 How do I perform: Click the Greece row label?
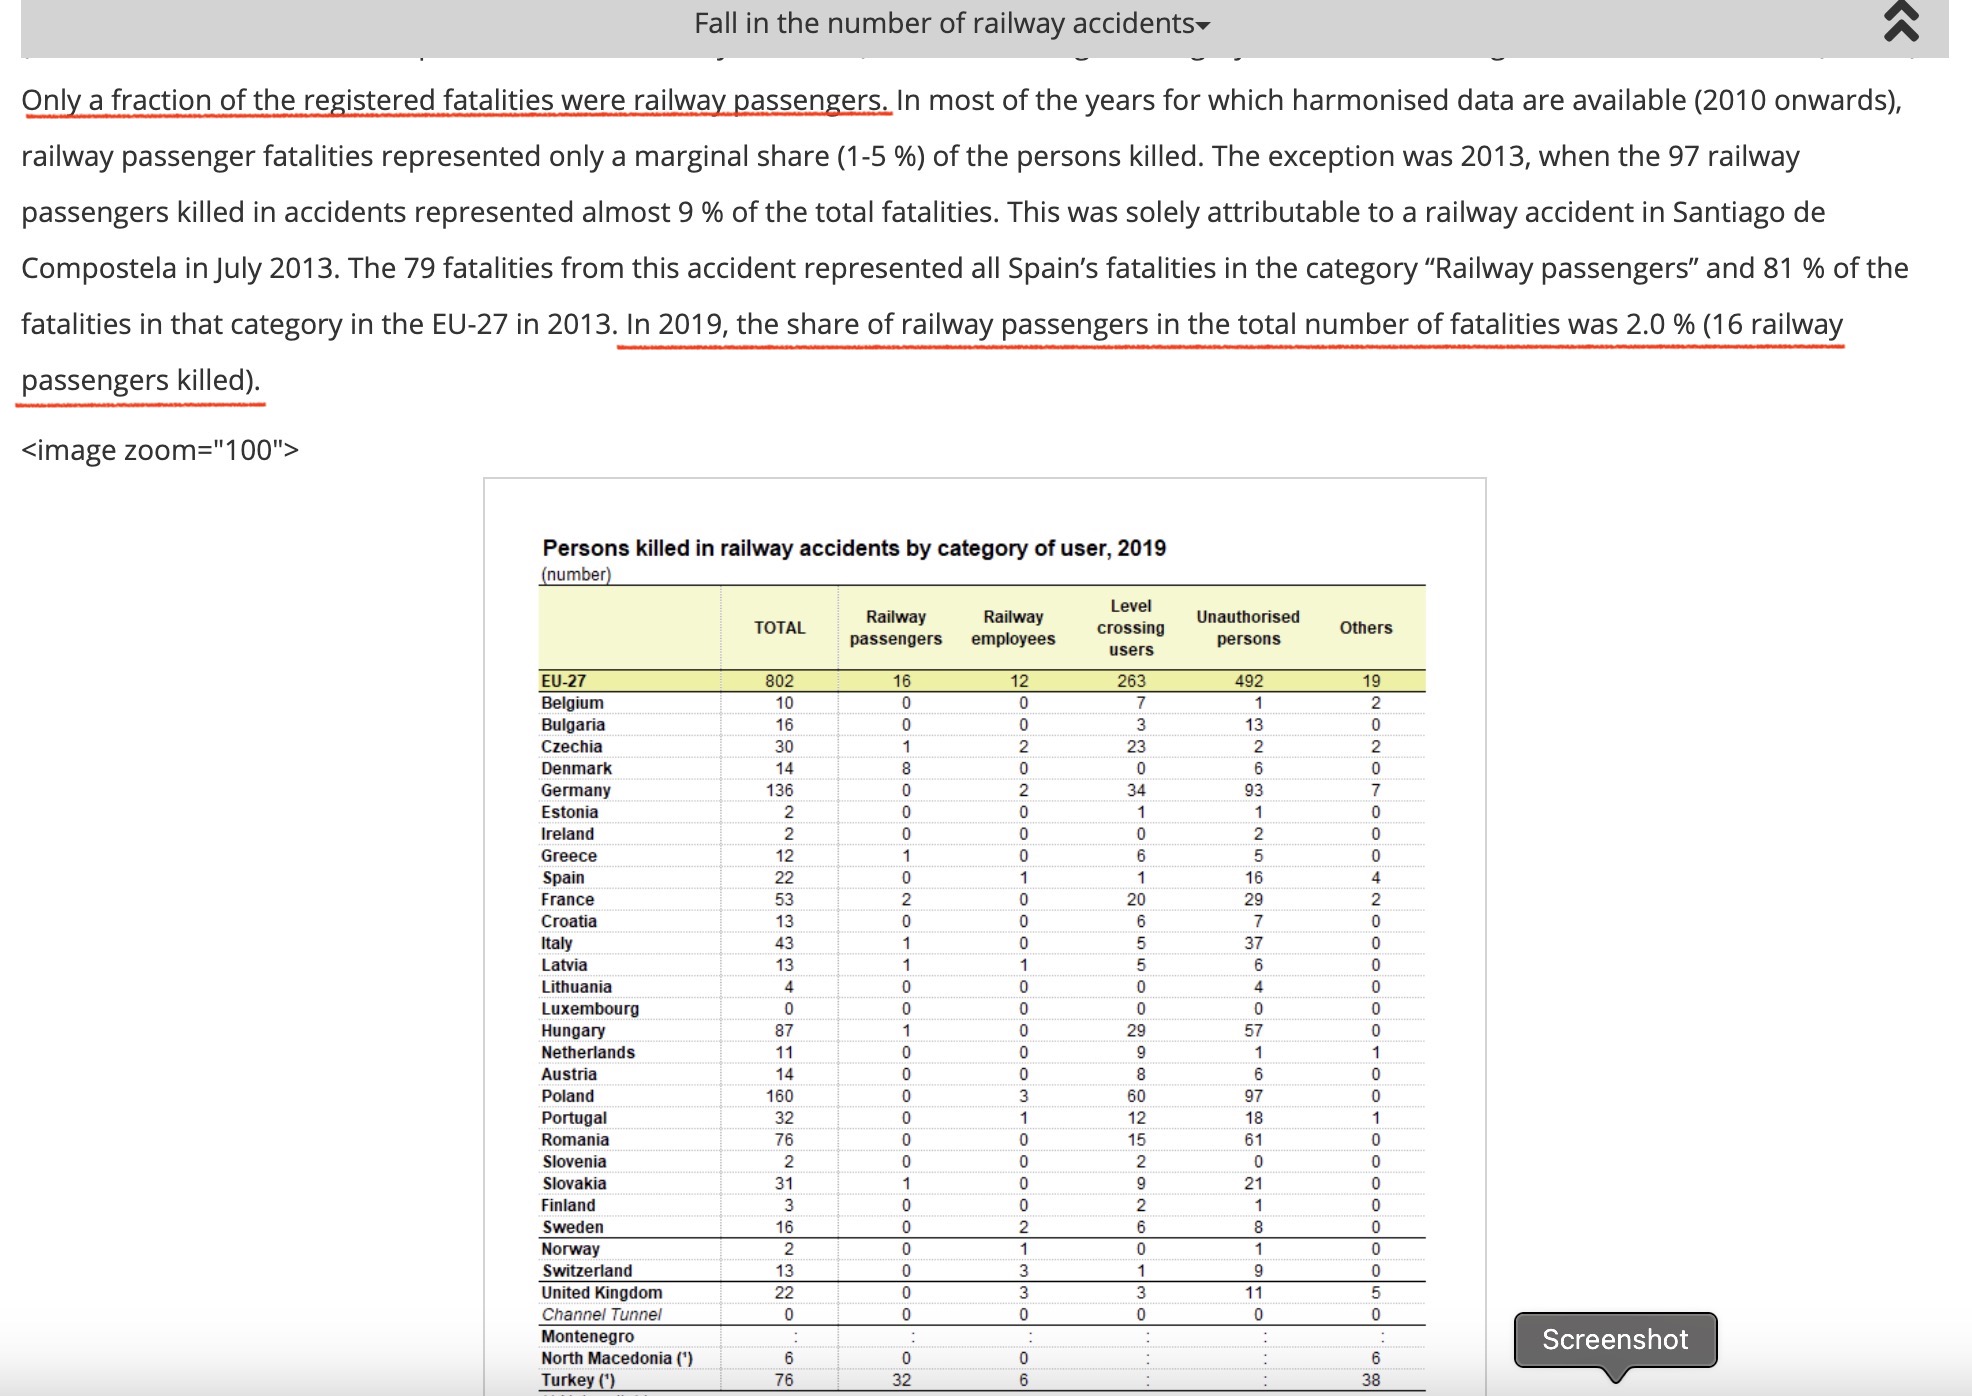[569, 856]
